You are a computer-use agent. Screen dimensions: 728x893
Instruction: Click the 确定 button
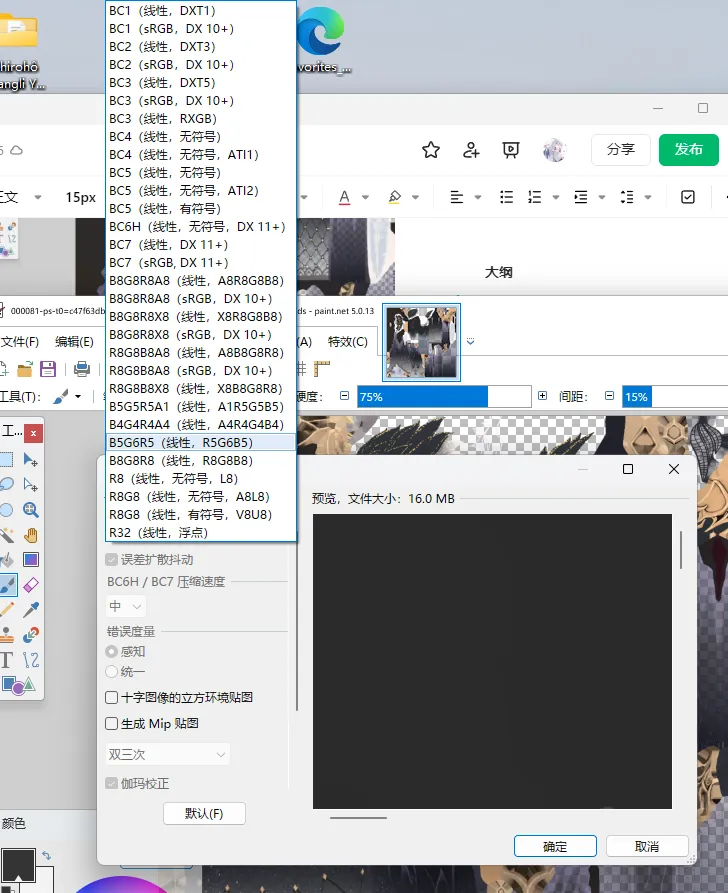[x=555, y=846]
